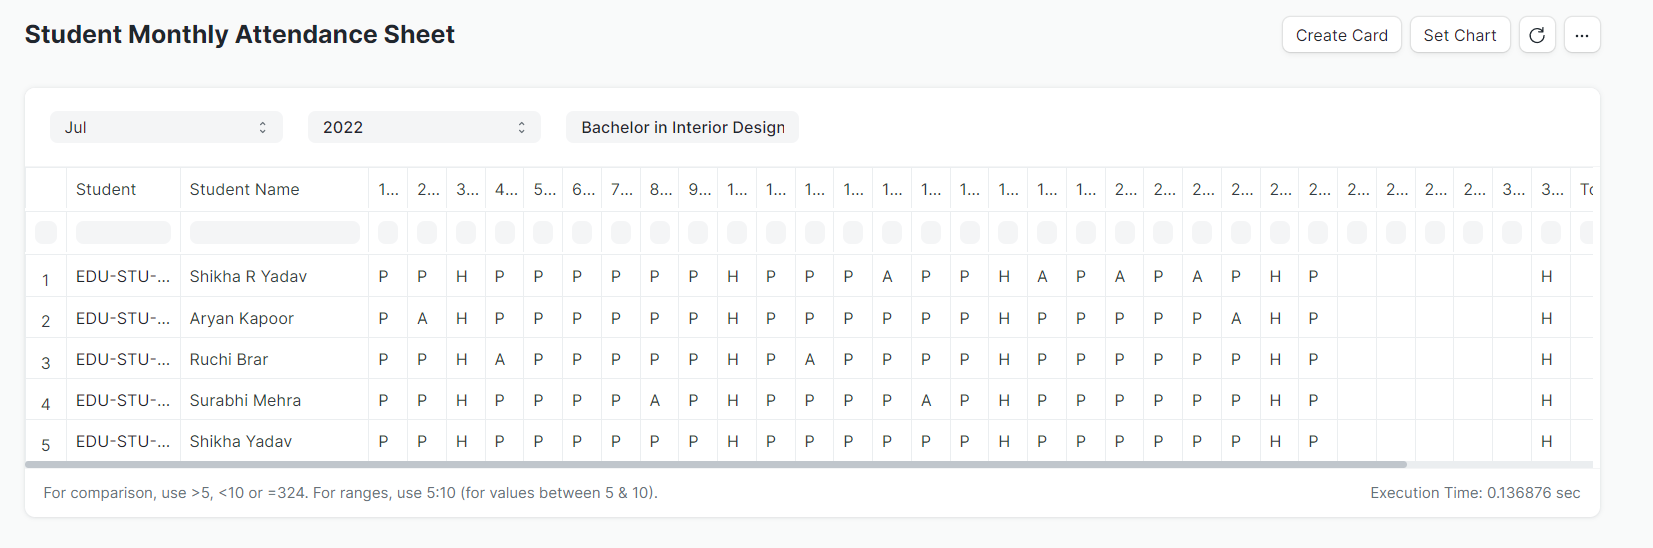Select the Aryan Kapoor name cell
The width and height of the screenshot is (1653, 548).
(241, 318)
